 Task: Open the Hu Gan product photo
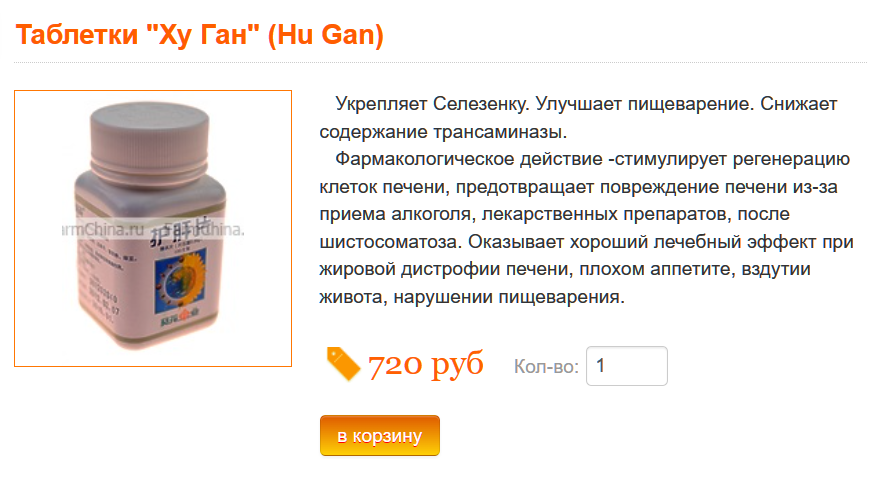(153, 228)
